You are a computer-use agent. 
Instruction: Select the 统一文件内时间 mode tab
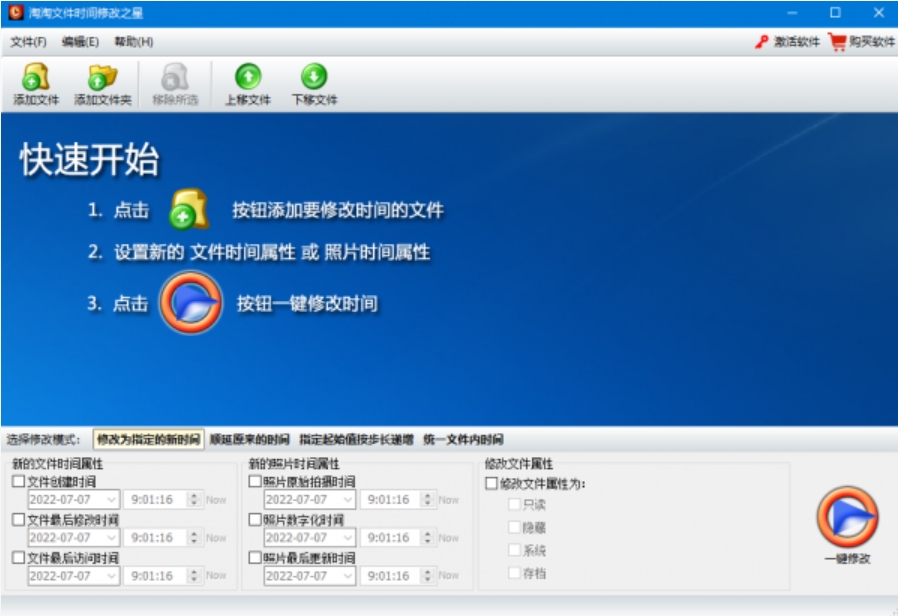463,439
